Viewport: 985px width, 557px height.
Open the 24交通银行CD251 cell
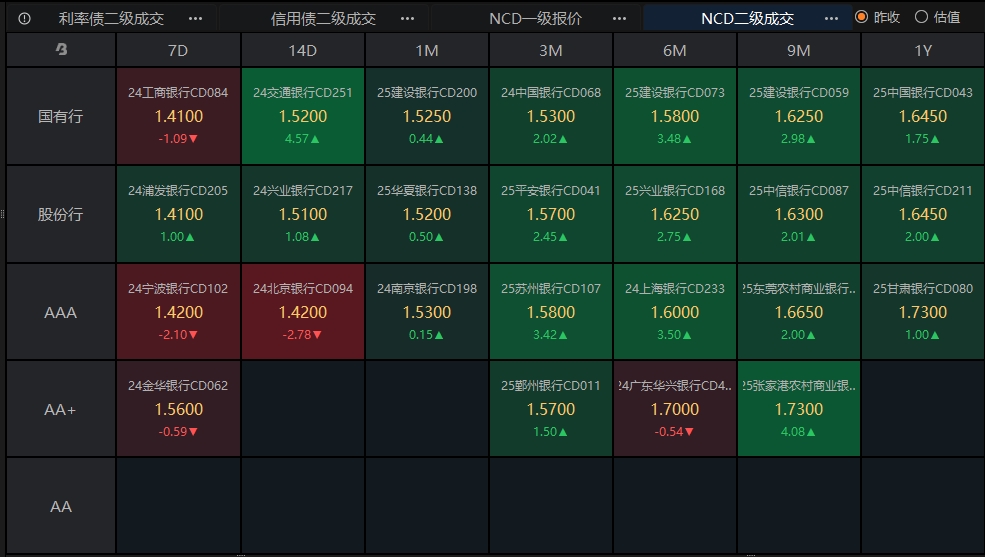pos(303,116)
